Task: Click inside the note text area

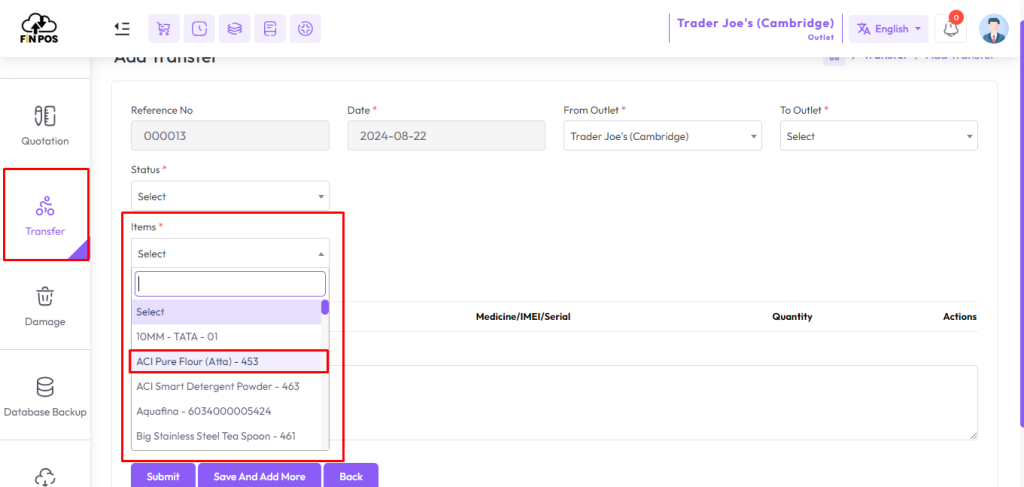Action: click(x=653, y=402)
